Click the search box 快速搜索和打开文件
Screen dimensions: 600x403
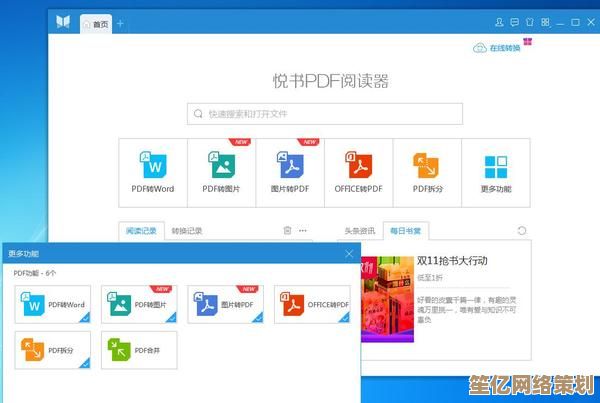click(325, 114)
